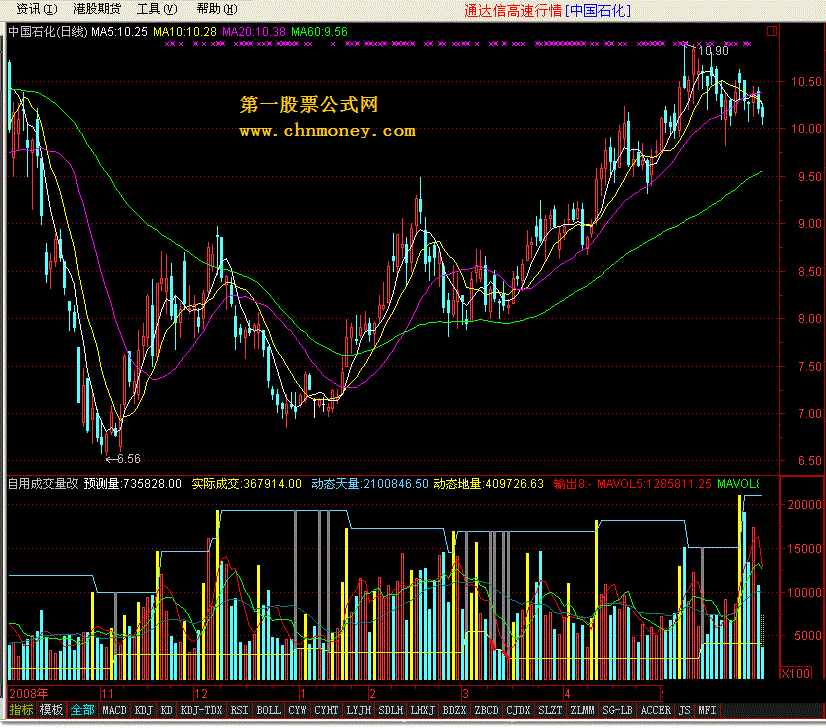826x728 pixels.
Task: Open the 帮助(H) menu
Action: click(x=217, y=9)
